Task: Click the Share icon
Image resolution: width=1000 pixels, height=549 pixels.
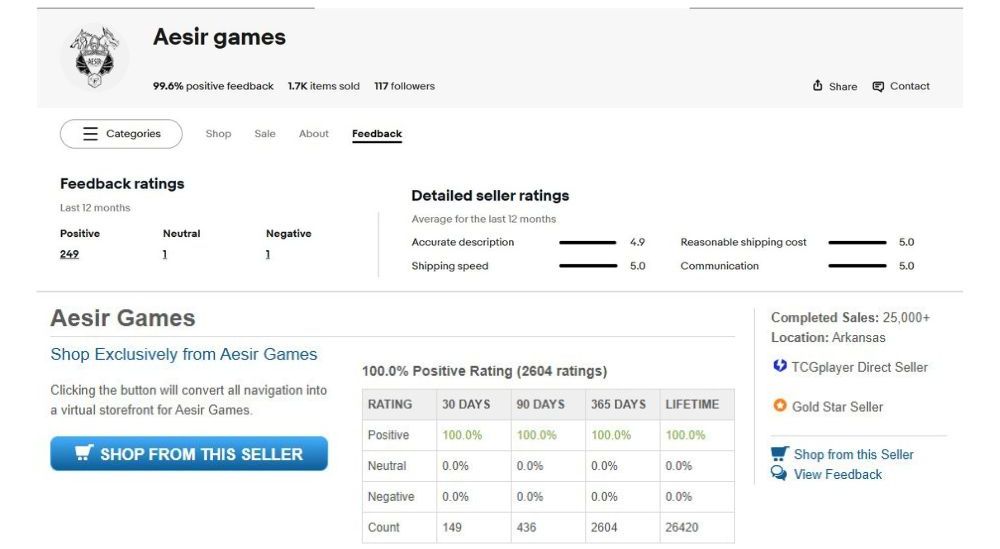Action: 818,85
